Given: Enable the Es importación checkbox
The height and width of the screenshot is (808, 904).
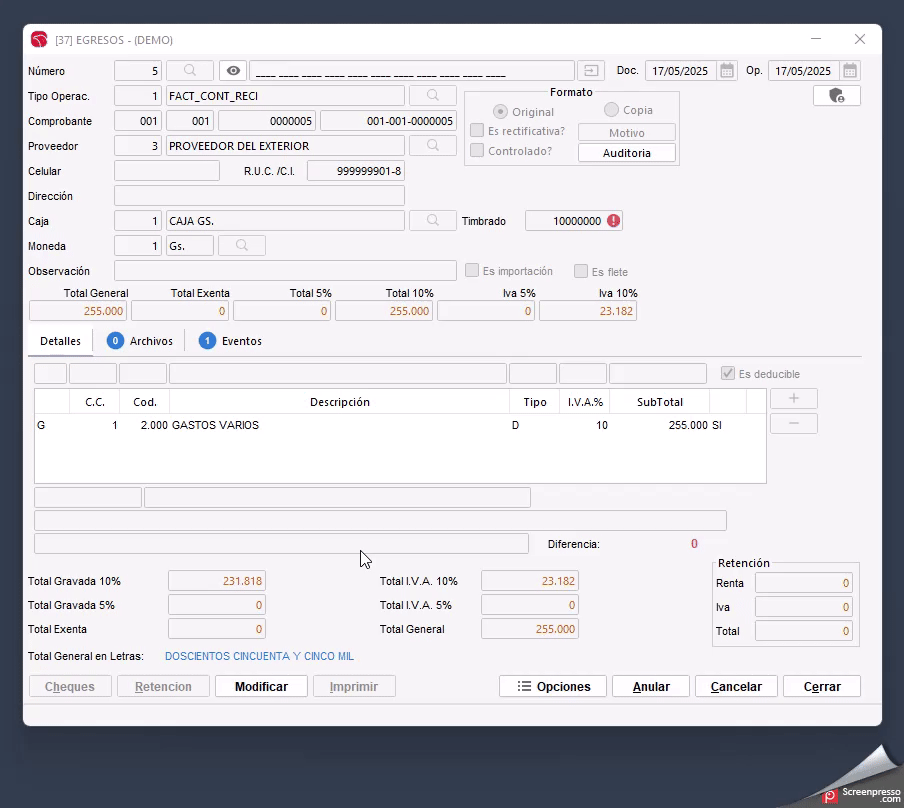Looking at the screenshot, I should (x=472, y=271).
